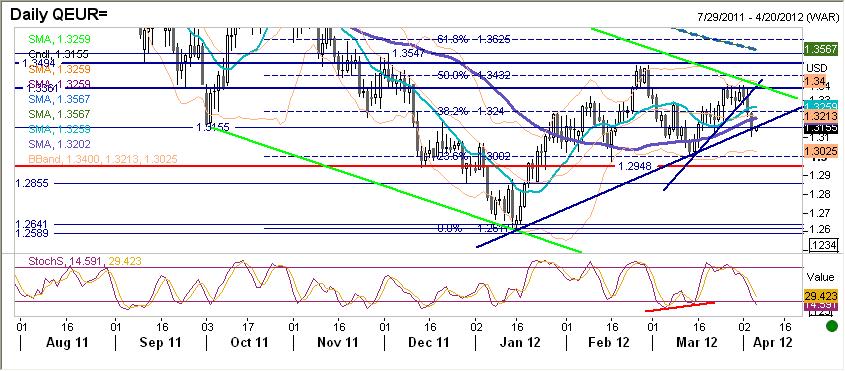Click the 1.3494 level label at left
Viewport: 845px width, 371px height.
38,63
